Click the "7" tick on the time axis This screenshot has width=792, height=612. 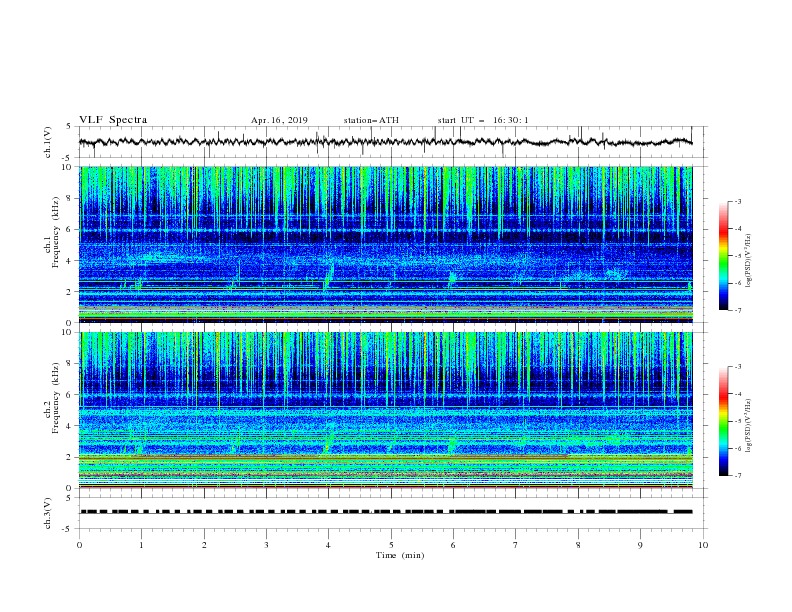point(516,545)
